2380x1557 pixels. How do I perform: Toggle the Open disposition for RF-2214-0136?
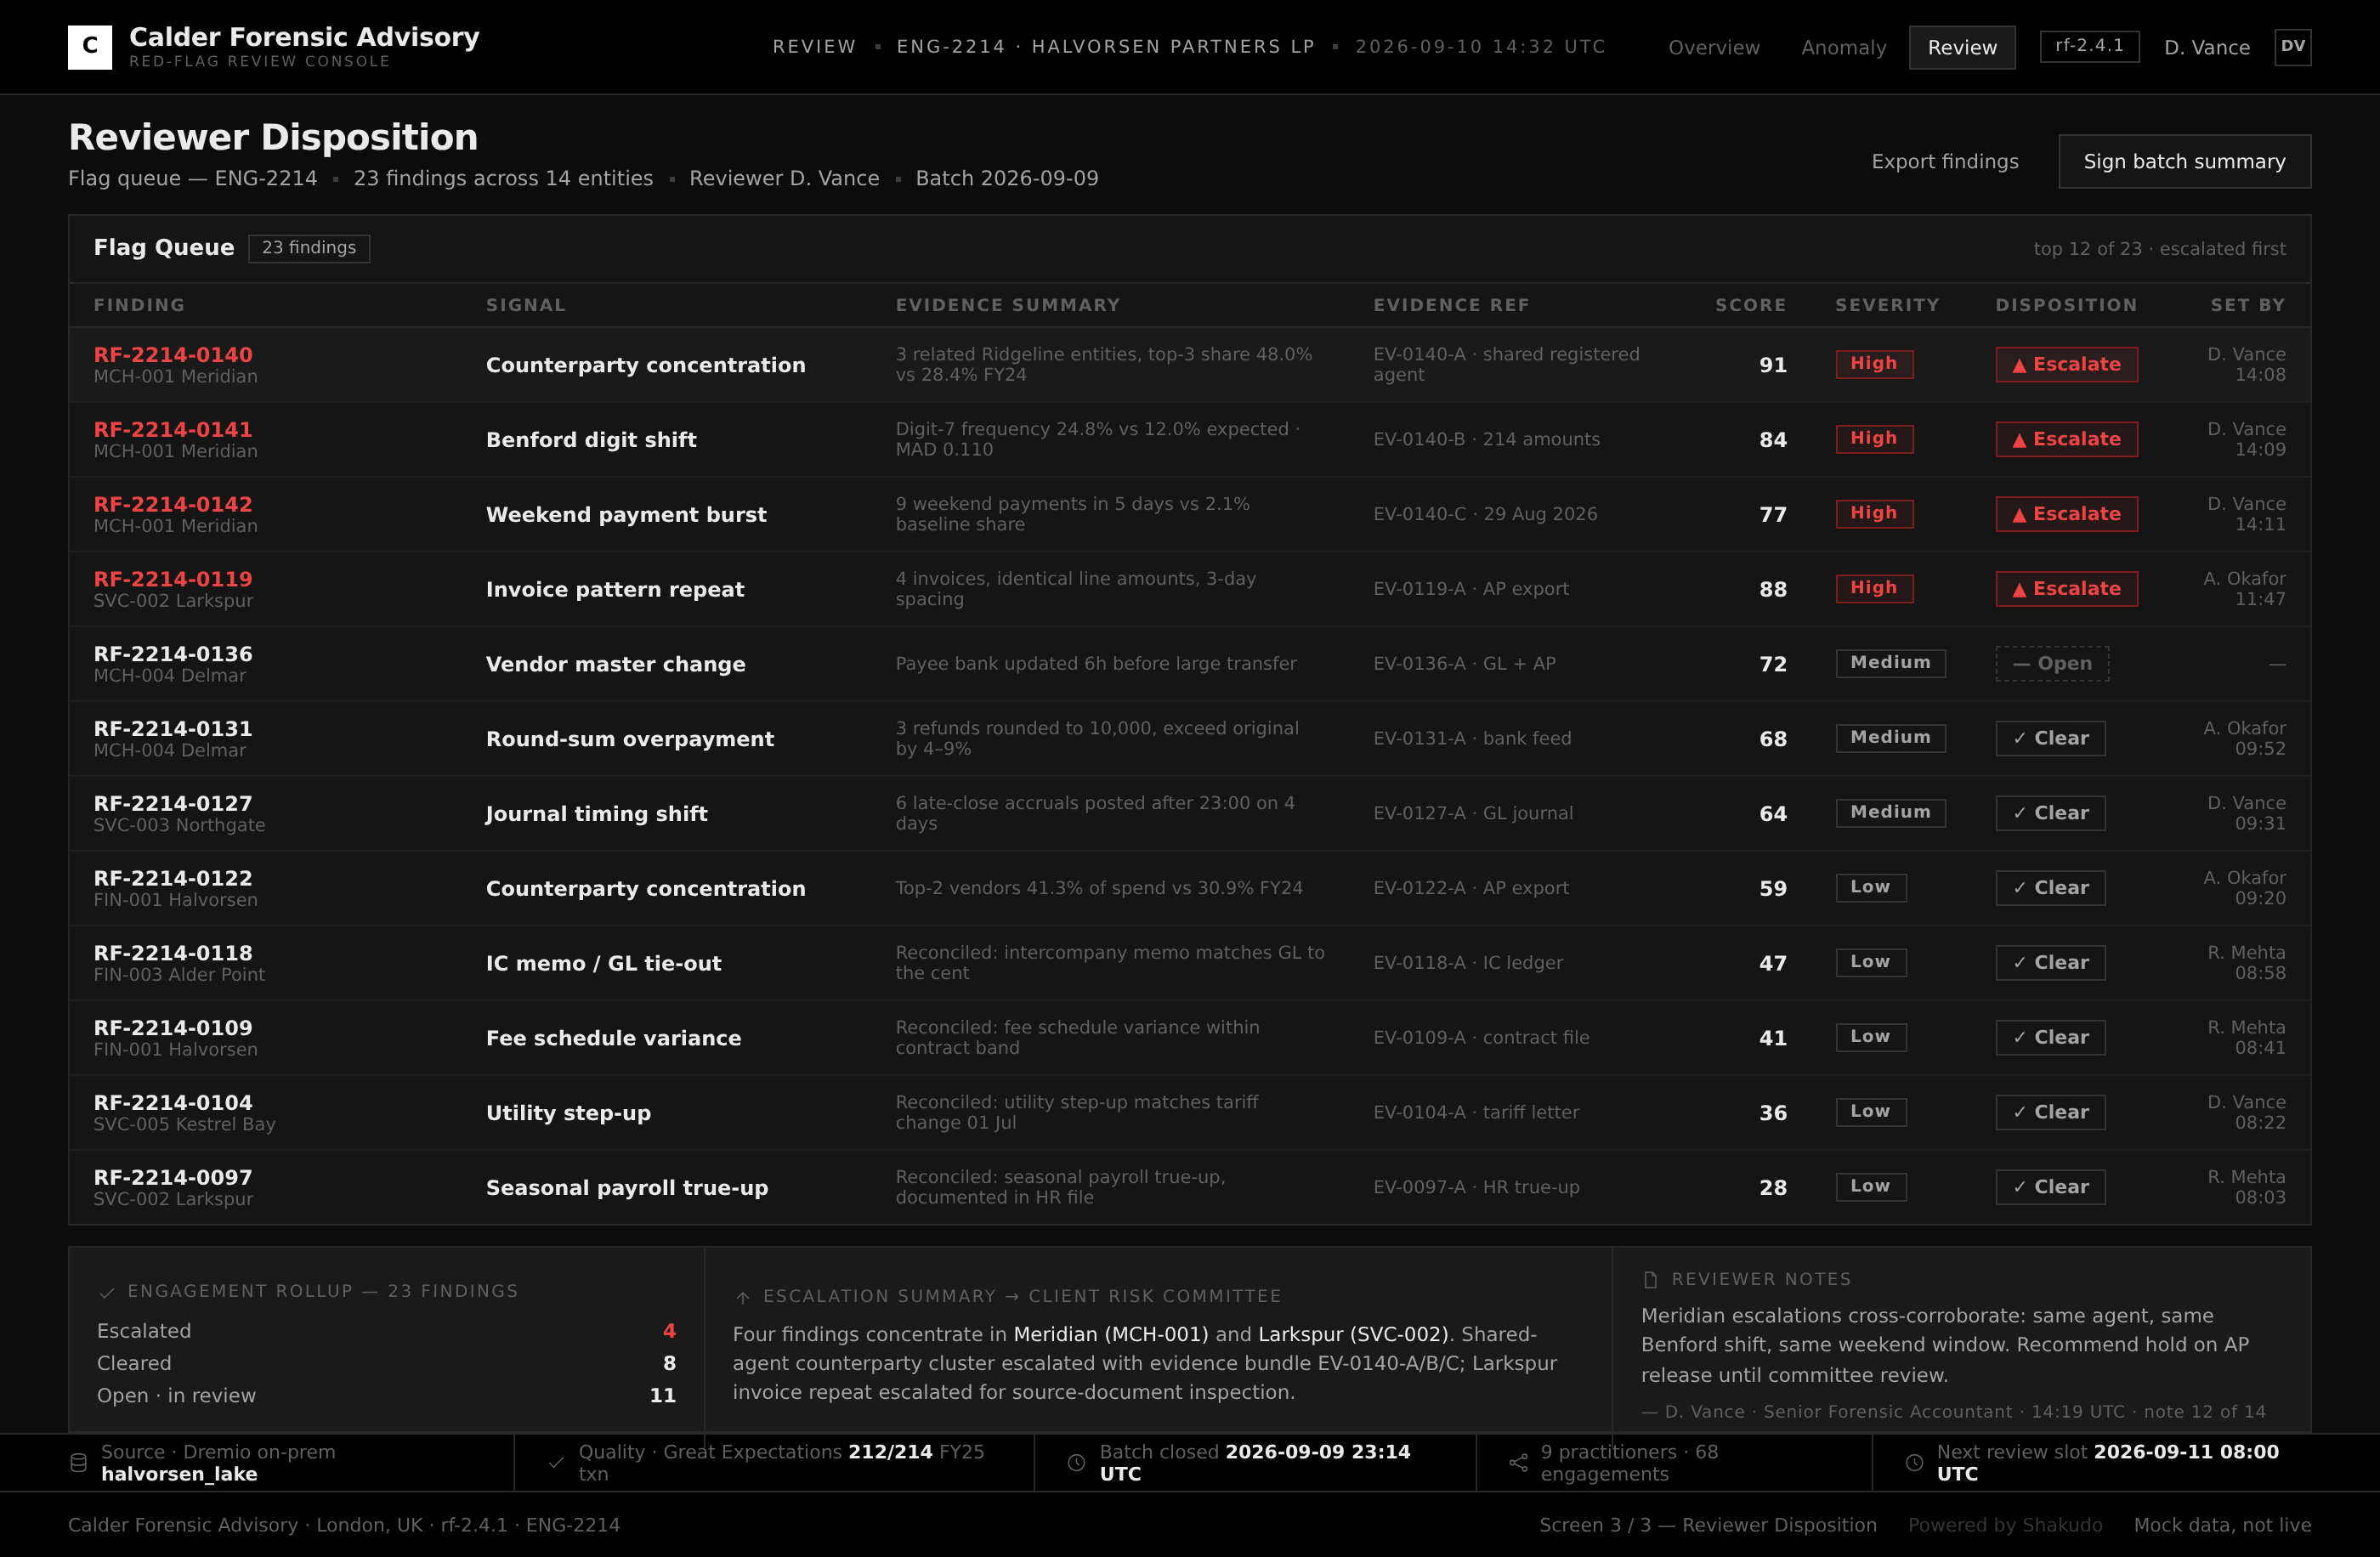coord(2052,663)
